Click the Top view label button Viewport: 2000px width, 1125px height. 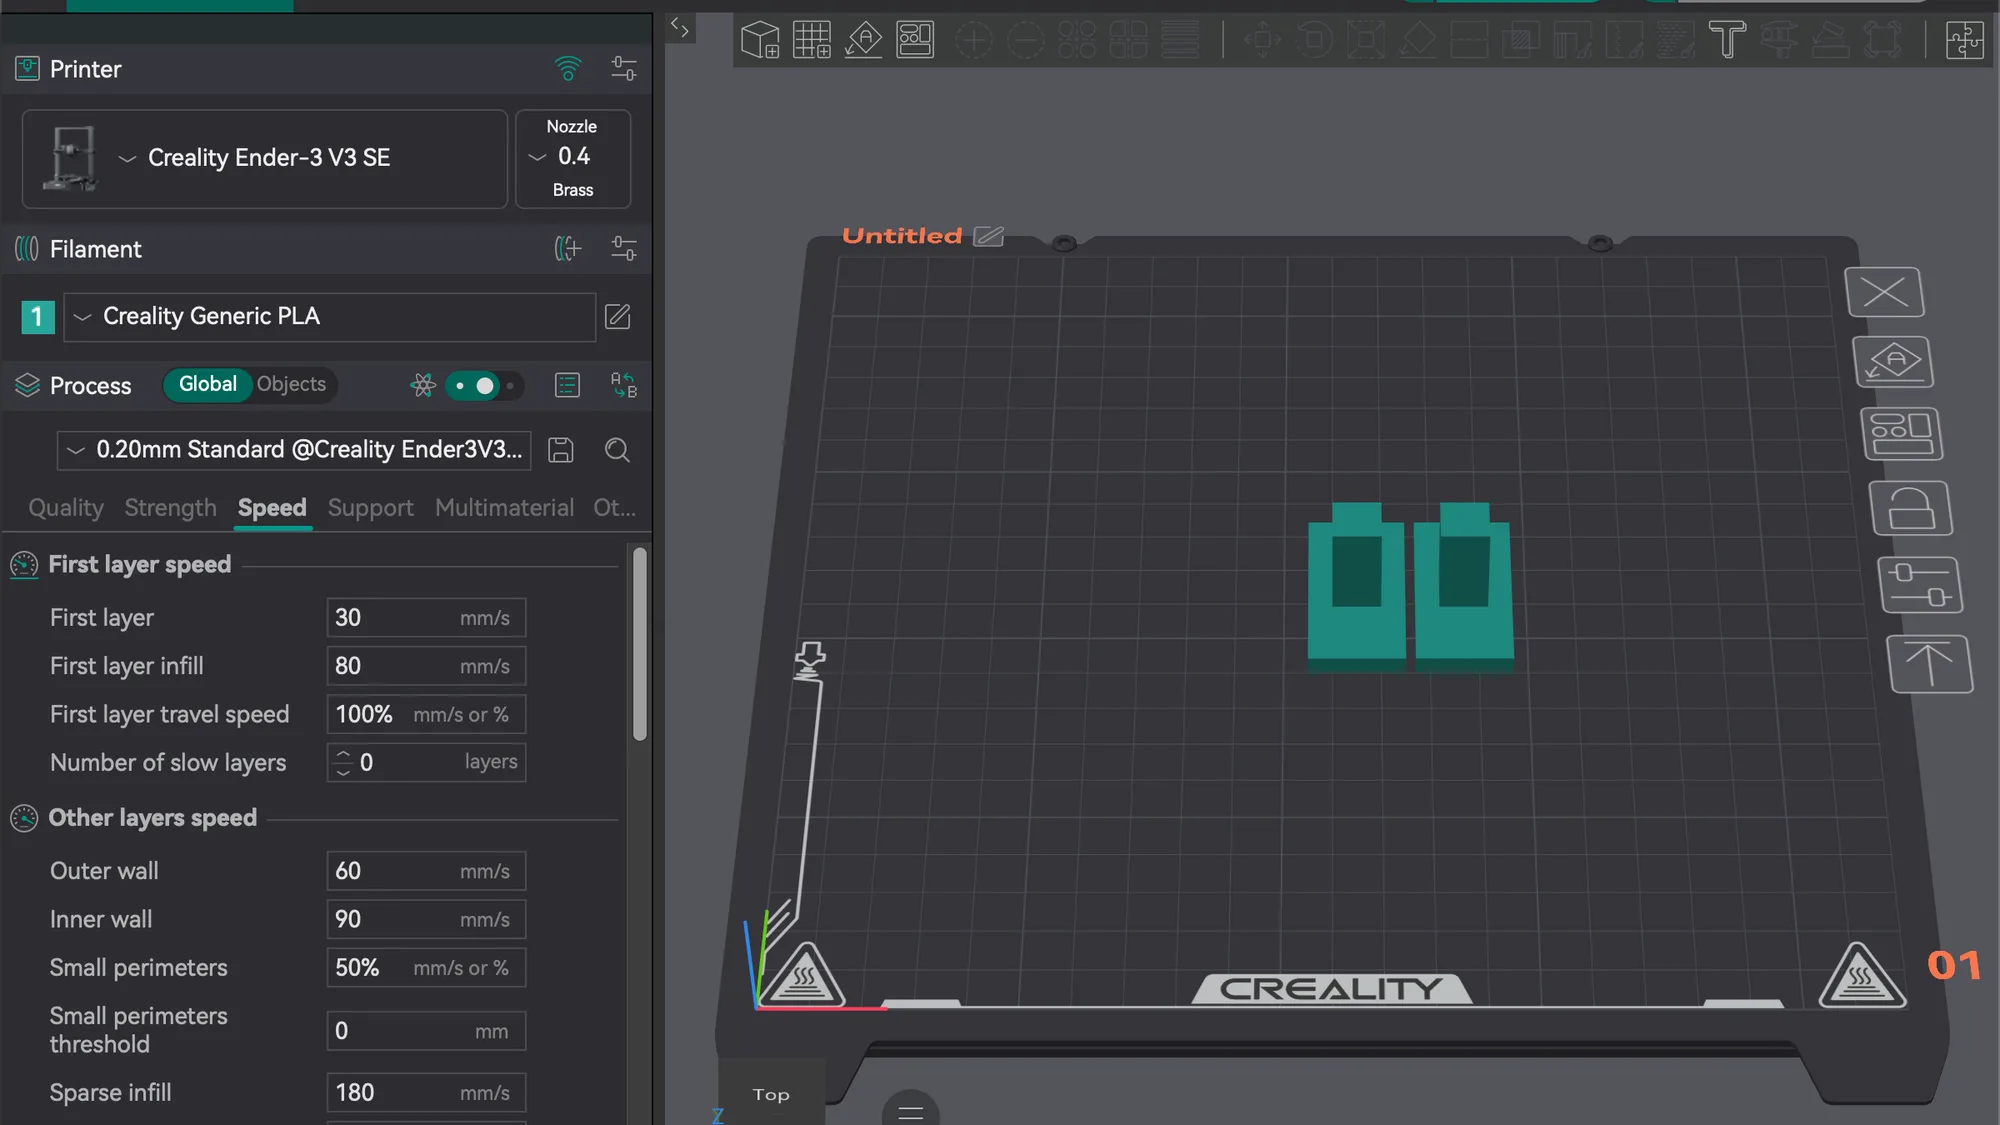coord(771,1094)
